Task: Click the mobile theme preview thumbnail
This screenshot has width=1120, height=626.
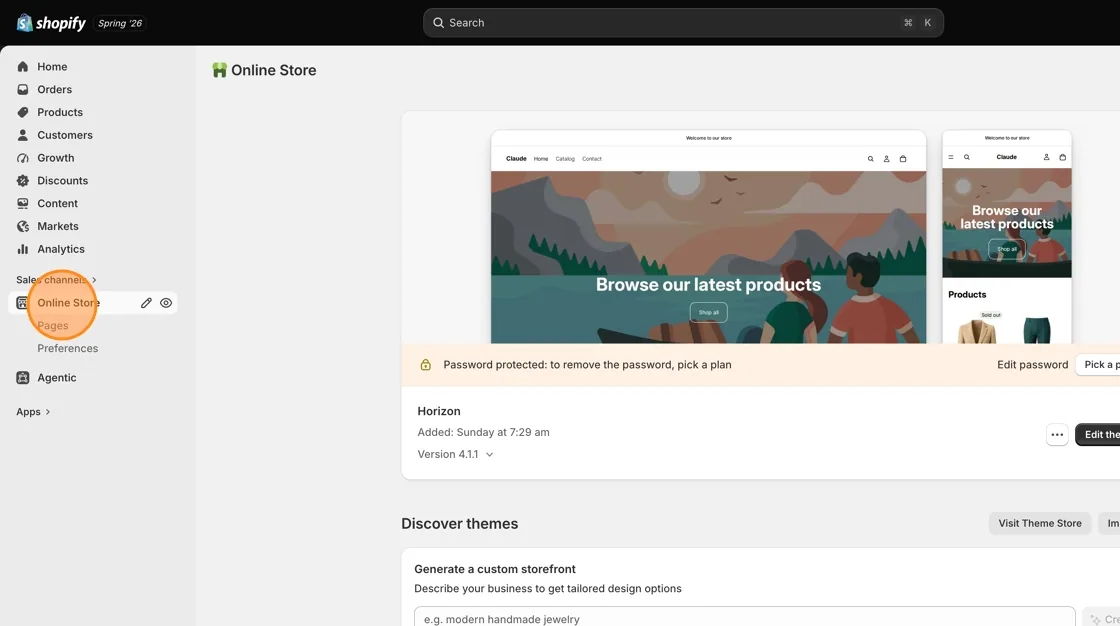Action: click(x=1007, y=237)
